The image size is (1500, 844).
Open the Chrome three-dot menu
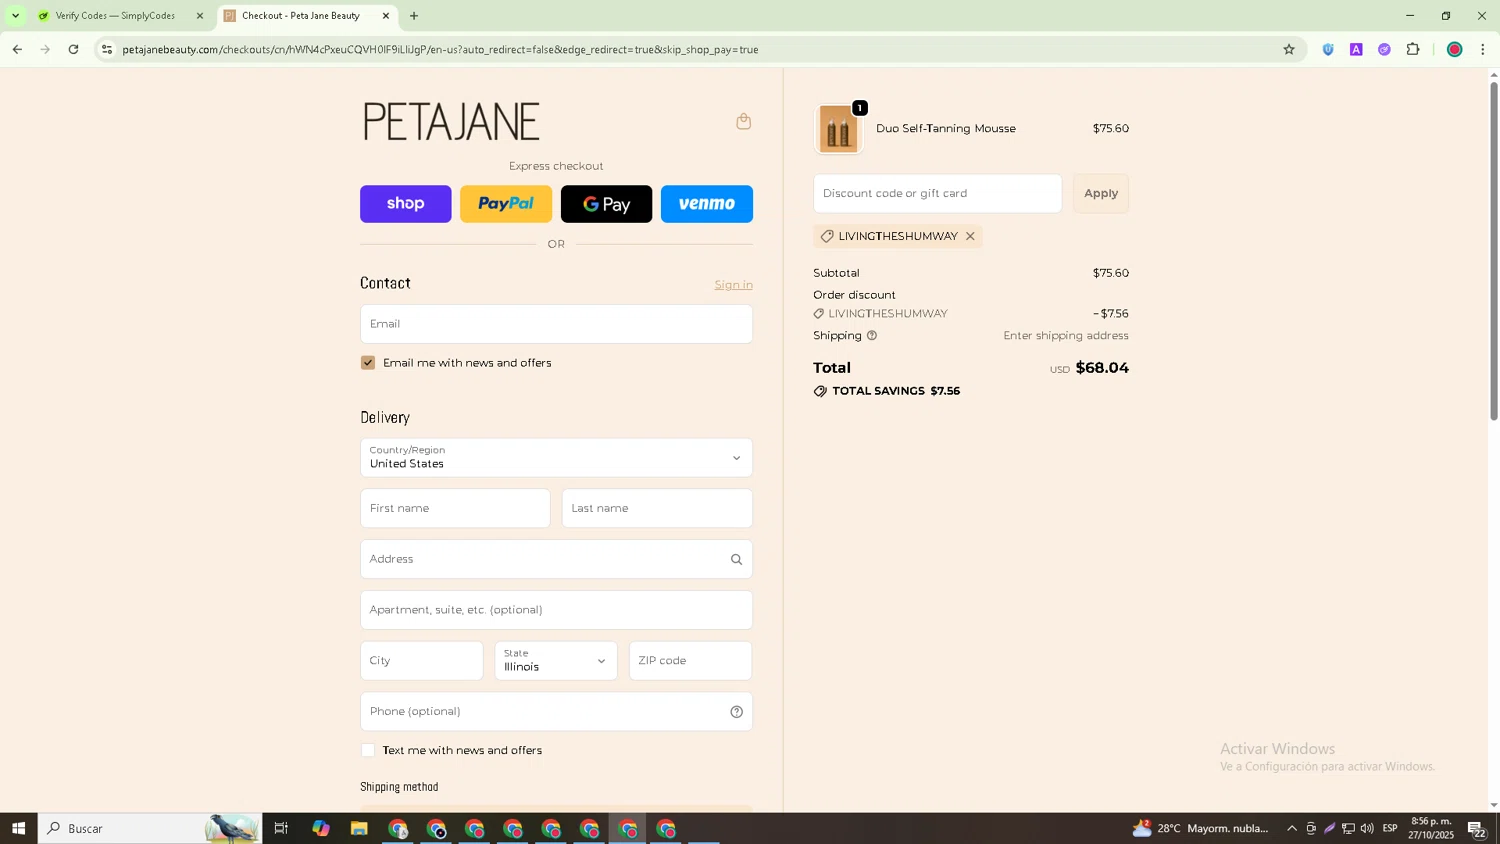click(x=1483, y=49)
